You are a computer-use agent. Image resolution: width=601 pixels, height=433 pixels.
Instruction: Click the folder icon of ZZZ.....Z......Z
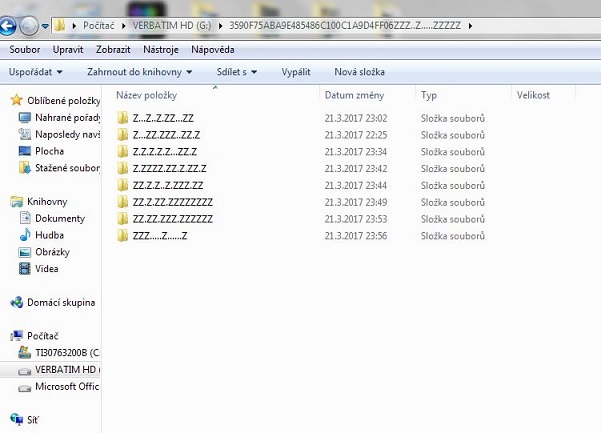[x=123, y=236]
